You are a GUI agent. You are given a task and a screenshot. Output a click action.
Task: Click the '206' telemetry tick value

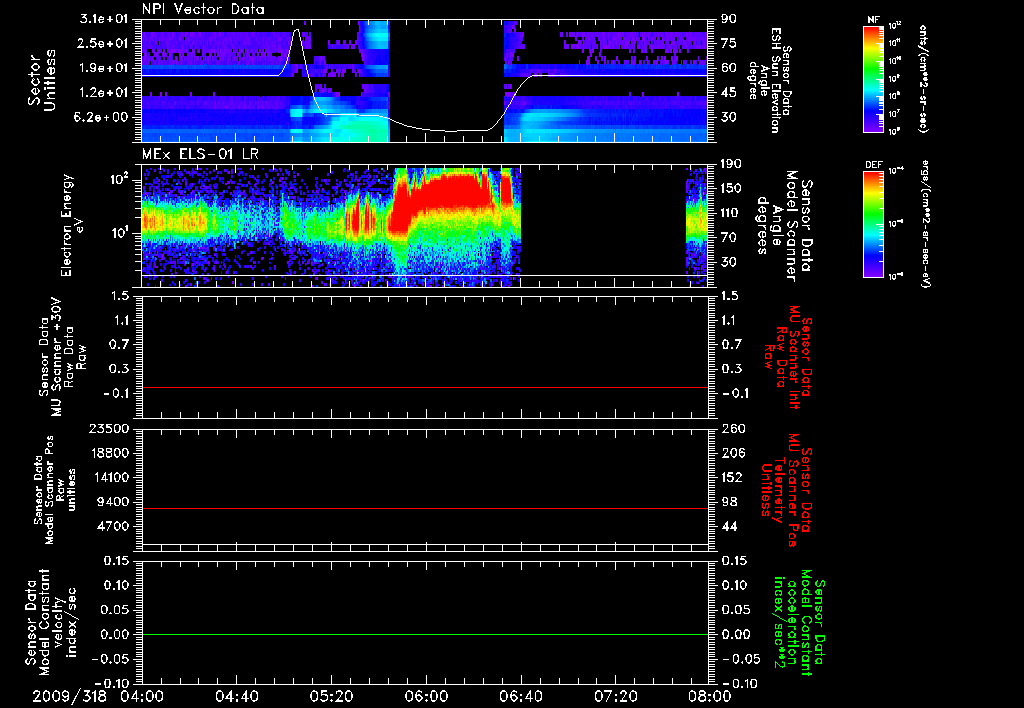pyautogui.click(x=732, y=453)
